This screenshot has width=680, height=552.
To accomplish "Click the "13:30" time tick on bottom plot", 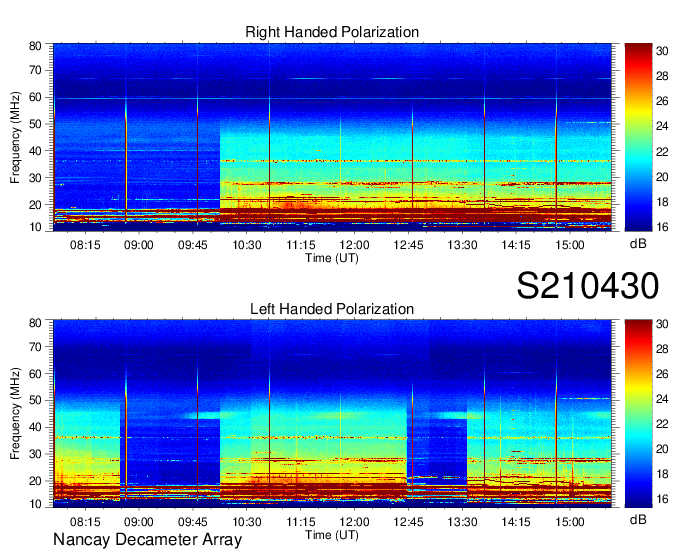I will 462,522.
